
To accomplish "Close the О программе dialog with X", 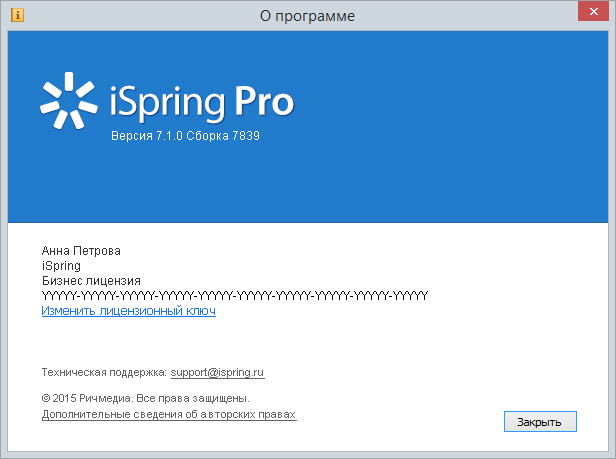I will (x=593, y=11).
